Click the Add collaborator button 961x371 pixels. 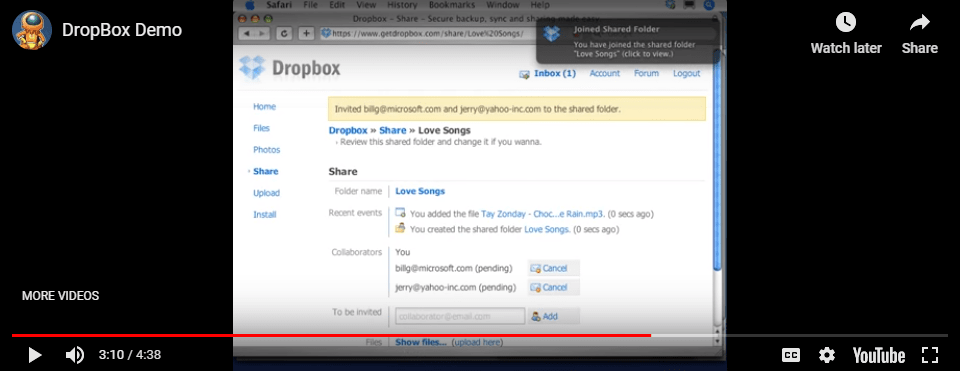553,316
